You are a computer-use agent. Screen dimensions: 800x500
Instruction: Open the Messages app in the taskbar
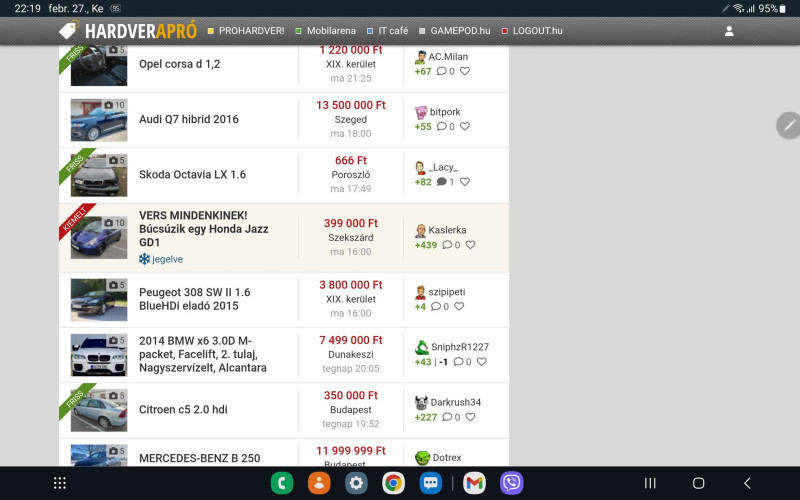coord(431,483)
